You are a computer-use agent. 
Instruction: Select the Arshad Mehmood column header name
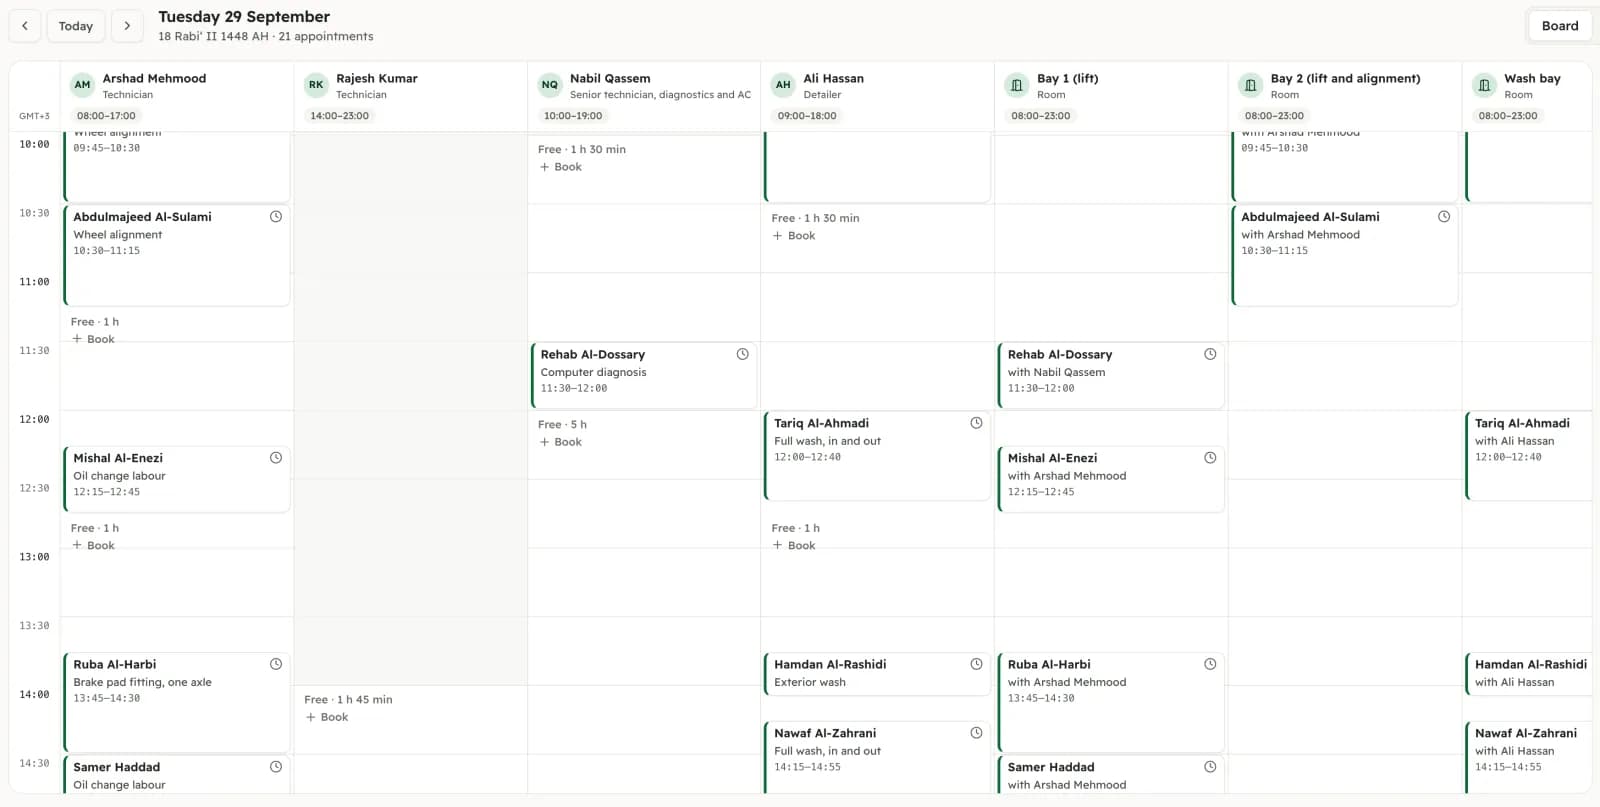(x=154, y=78)
